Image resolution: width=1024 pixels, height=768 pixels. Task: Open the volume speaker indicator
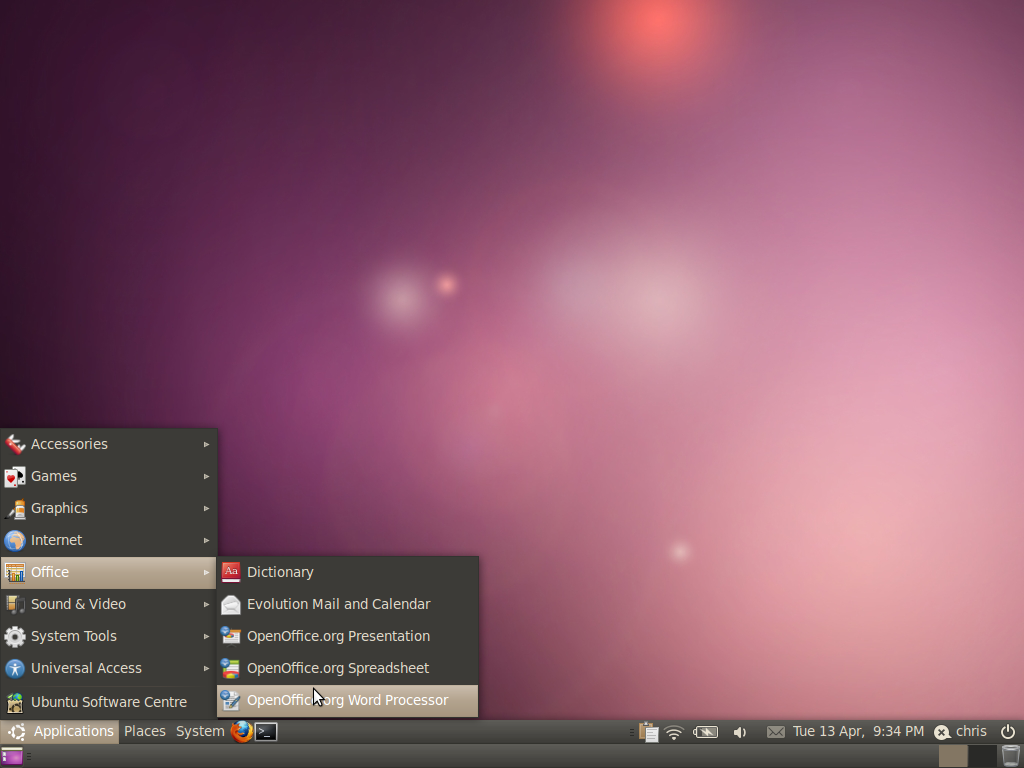pyautogui.click(x=739, y=733)
